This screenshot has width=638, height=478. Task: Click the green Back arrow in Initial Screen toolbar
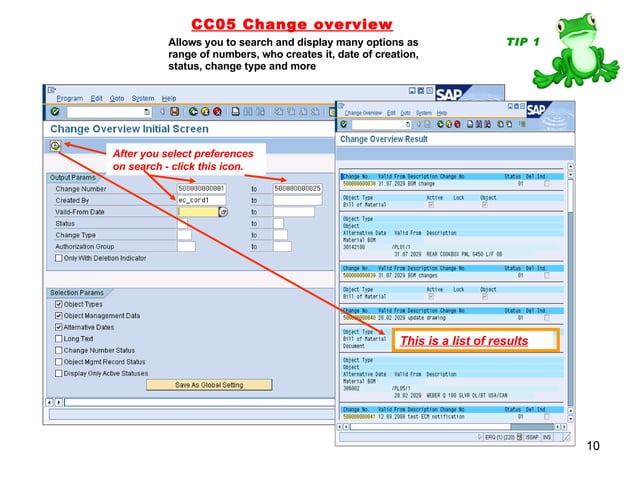(193, 111)
